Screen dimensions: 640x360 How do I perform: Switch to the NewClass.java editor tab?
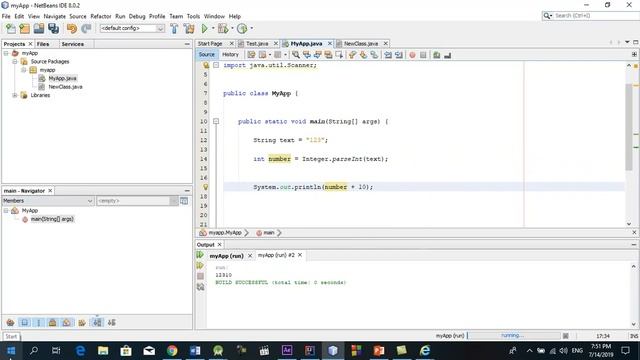pos(361,44)
